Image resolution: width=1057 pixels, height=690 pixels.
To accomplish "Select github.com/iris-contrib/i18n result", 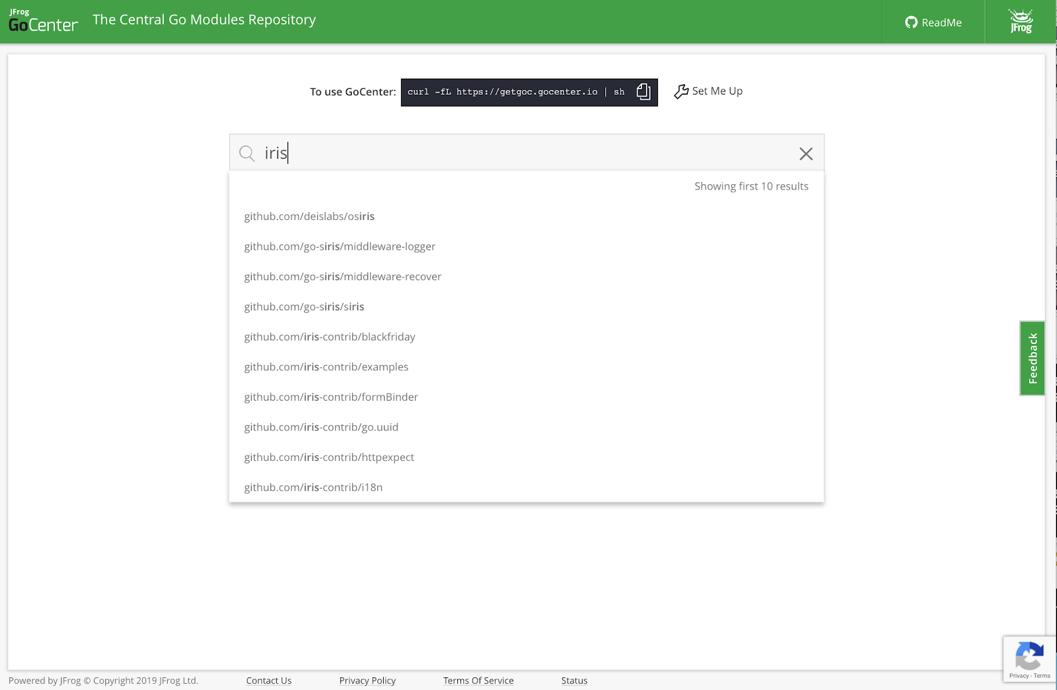I will click(526, 487).
